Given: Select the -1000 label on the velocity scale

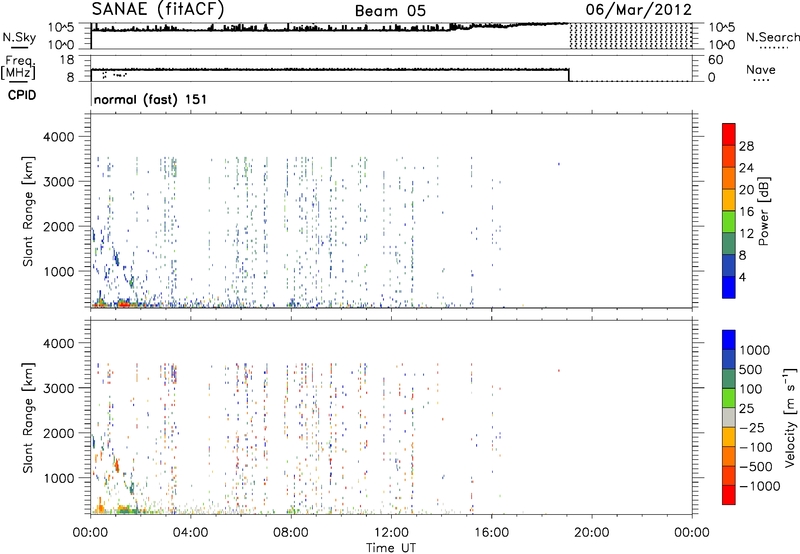Looking at the screenshot, I should tap(760, 486).
